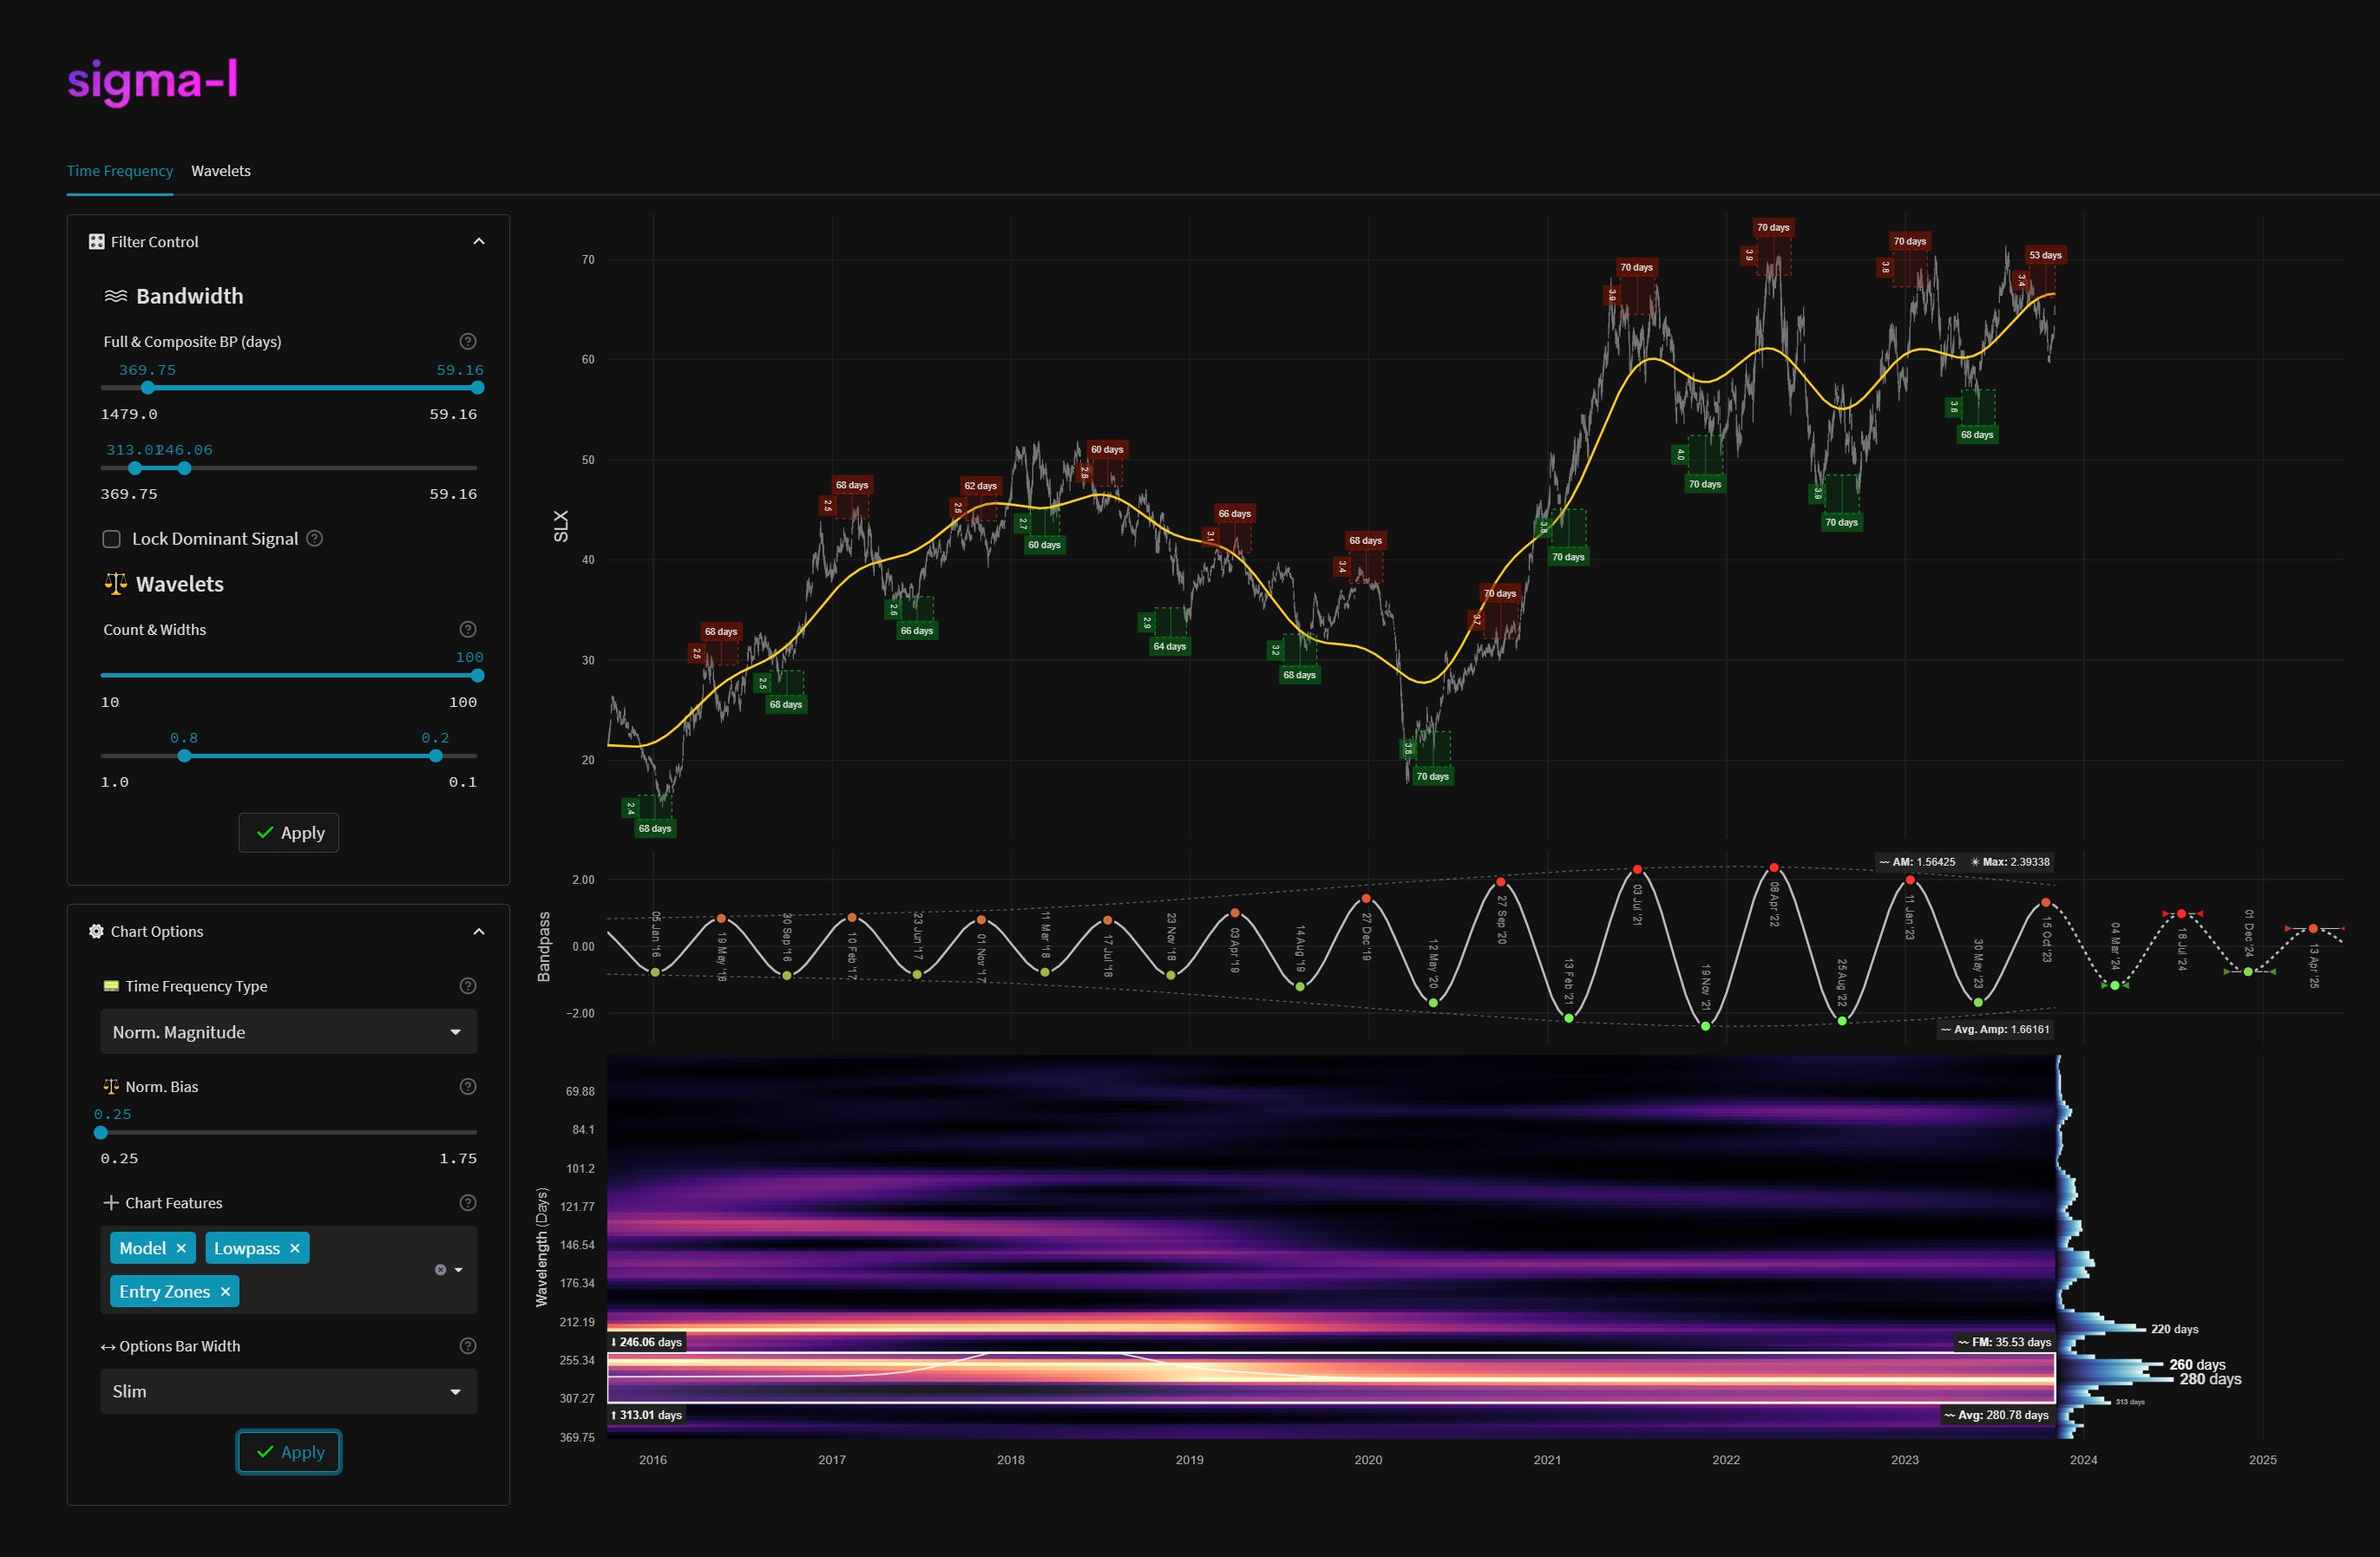Open help for Time Frequency Type
The width and height of the screenshot is (2380, 1557).
[467, 986]
